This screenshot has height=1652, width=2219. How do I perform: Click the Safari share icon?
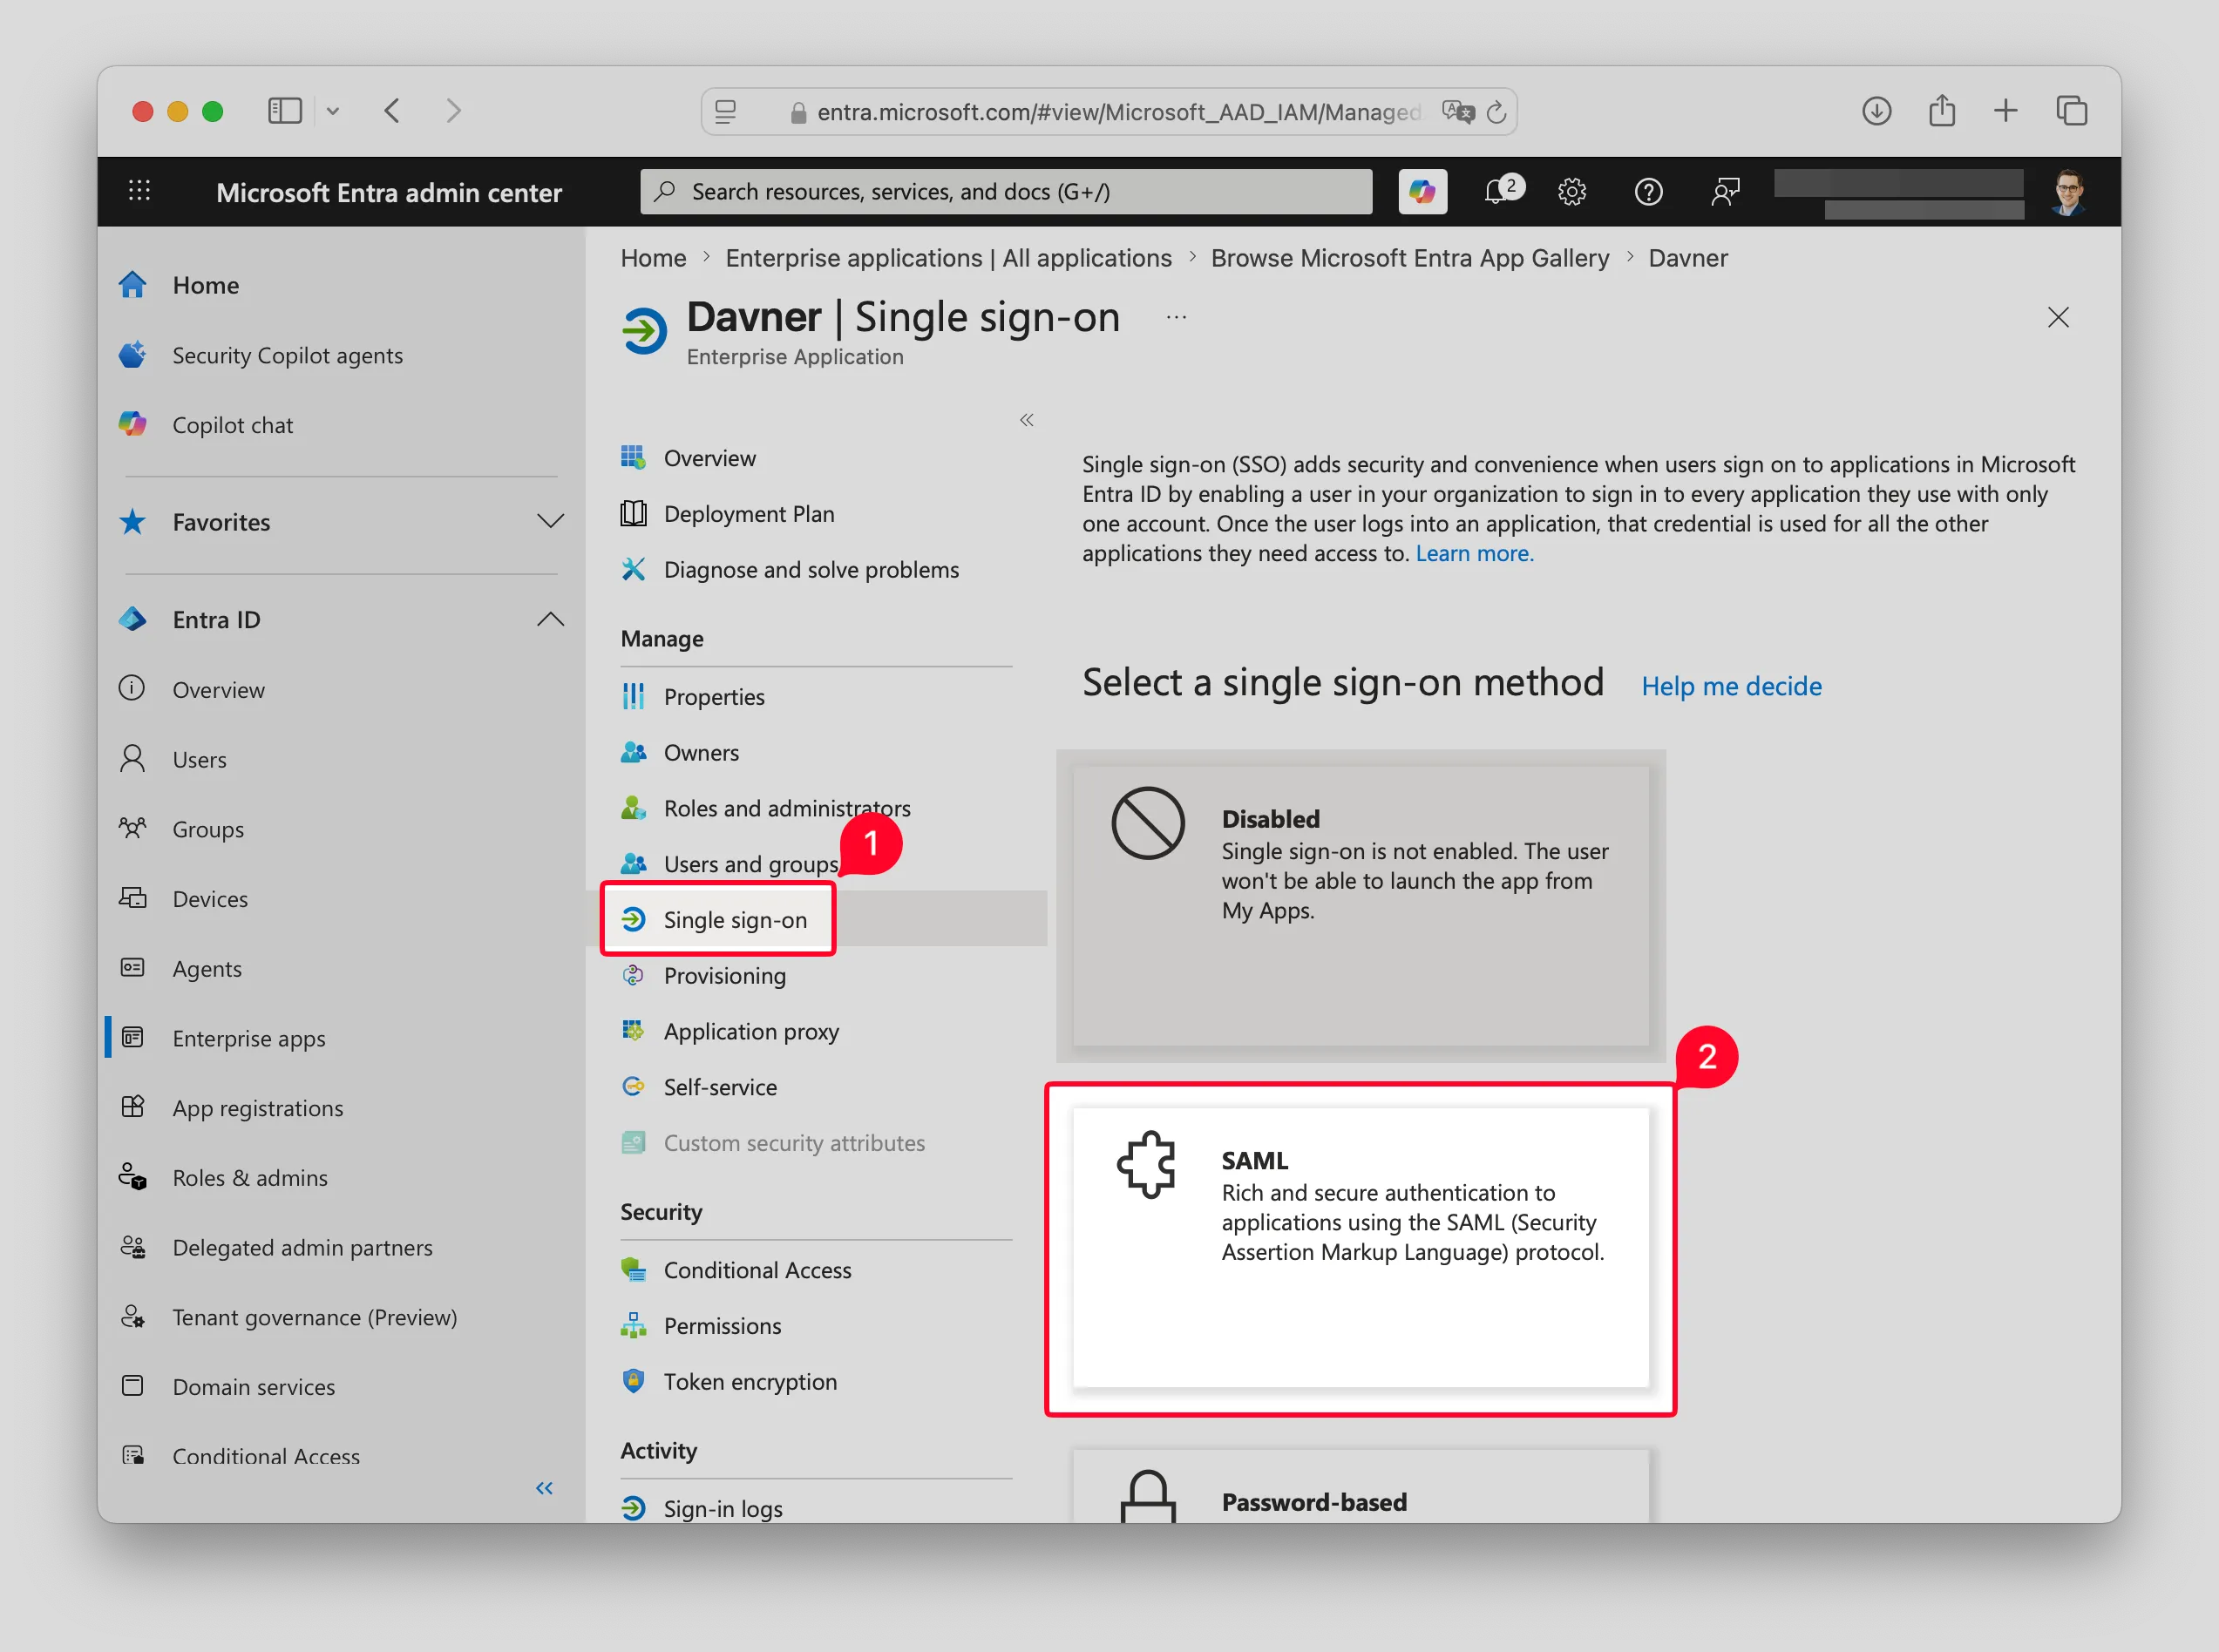click(1941, 110)
